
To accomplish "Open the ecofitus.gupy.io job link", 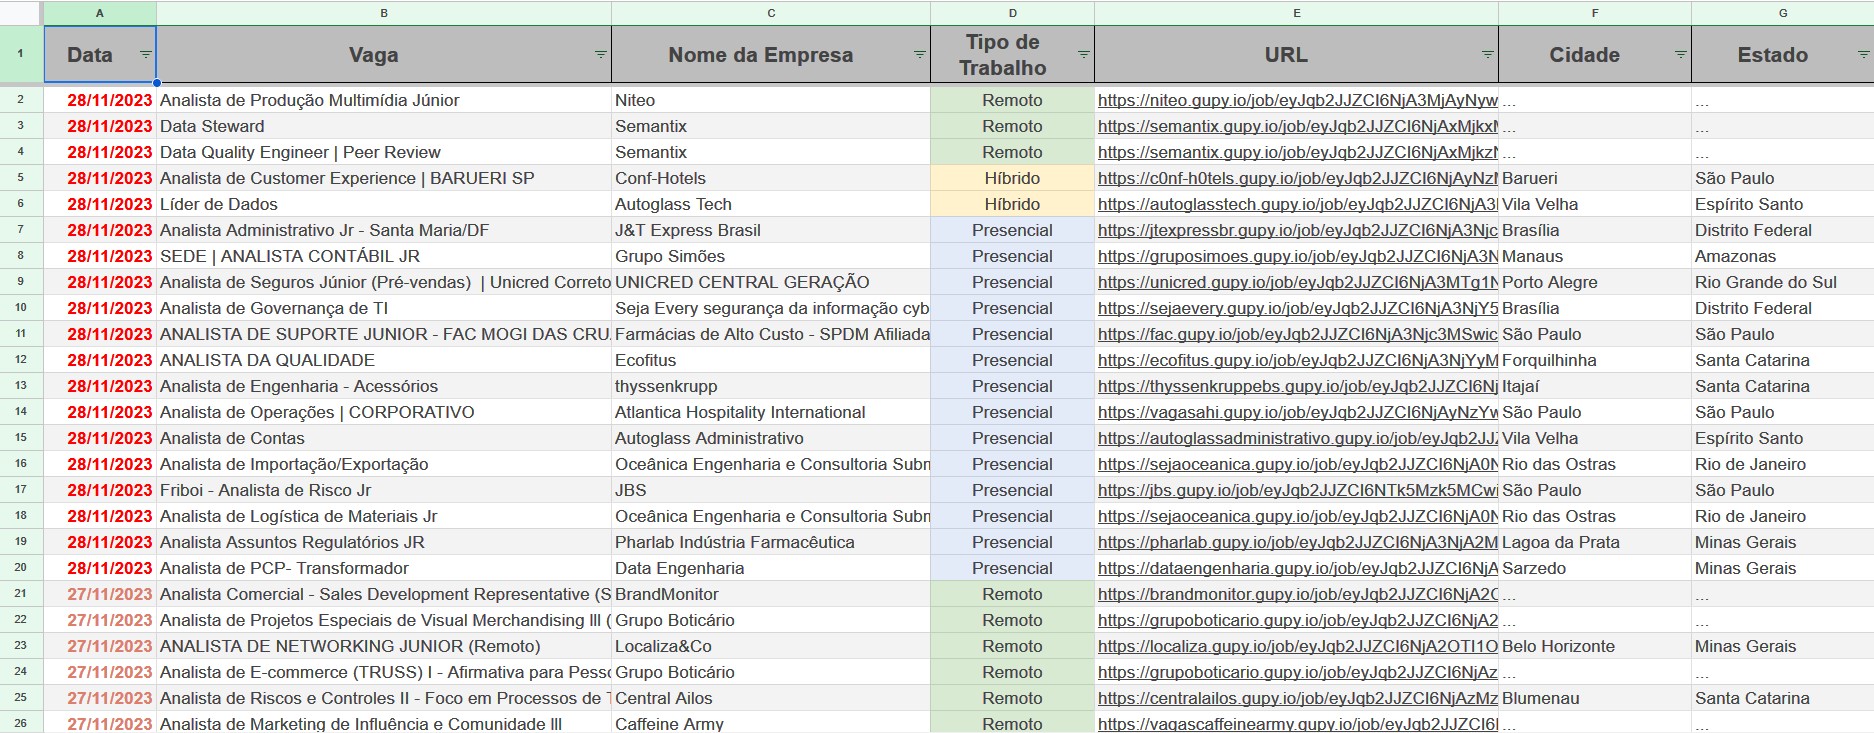I will (x=1298, y=360).
